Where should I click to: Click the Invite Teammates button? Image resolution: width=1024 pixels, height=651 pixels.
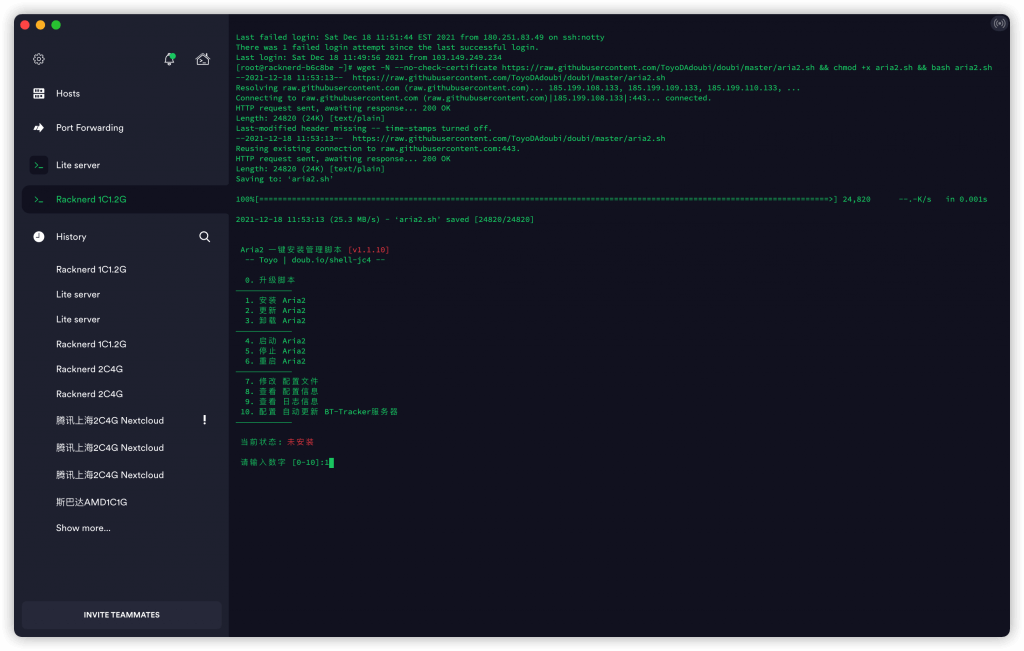[122, 615]
